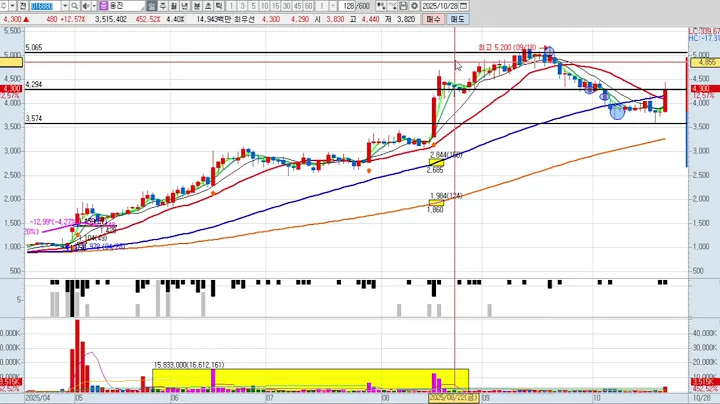Choose the 60 interval preset button
Viewport: 720px width, 404px height.
click(309, 6)
